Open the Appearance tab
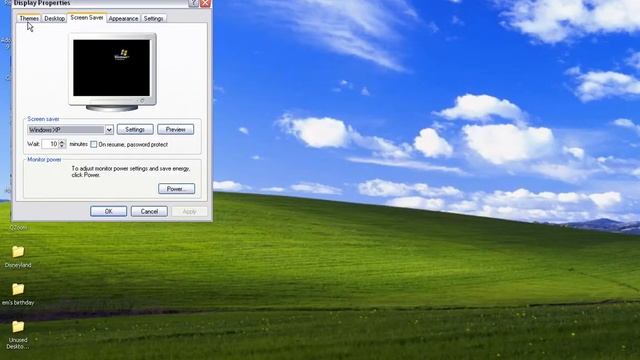The height and width of the screenshot is (360, 640). pyautogui.click(x=123, y=18)
